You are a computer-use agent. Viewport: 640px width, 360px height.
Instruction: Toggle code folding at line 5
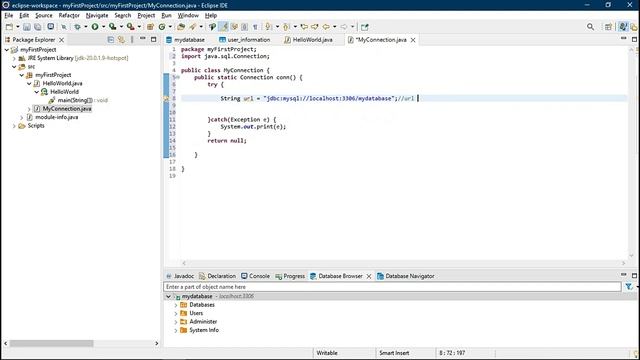[x=178, y=77]
